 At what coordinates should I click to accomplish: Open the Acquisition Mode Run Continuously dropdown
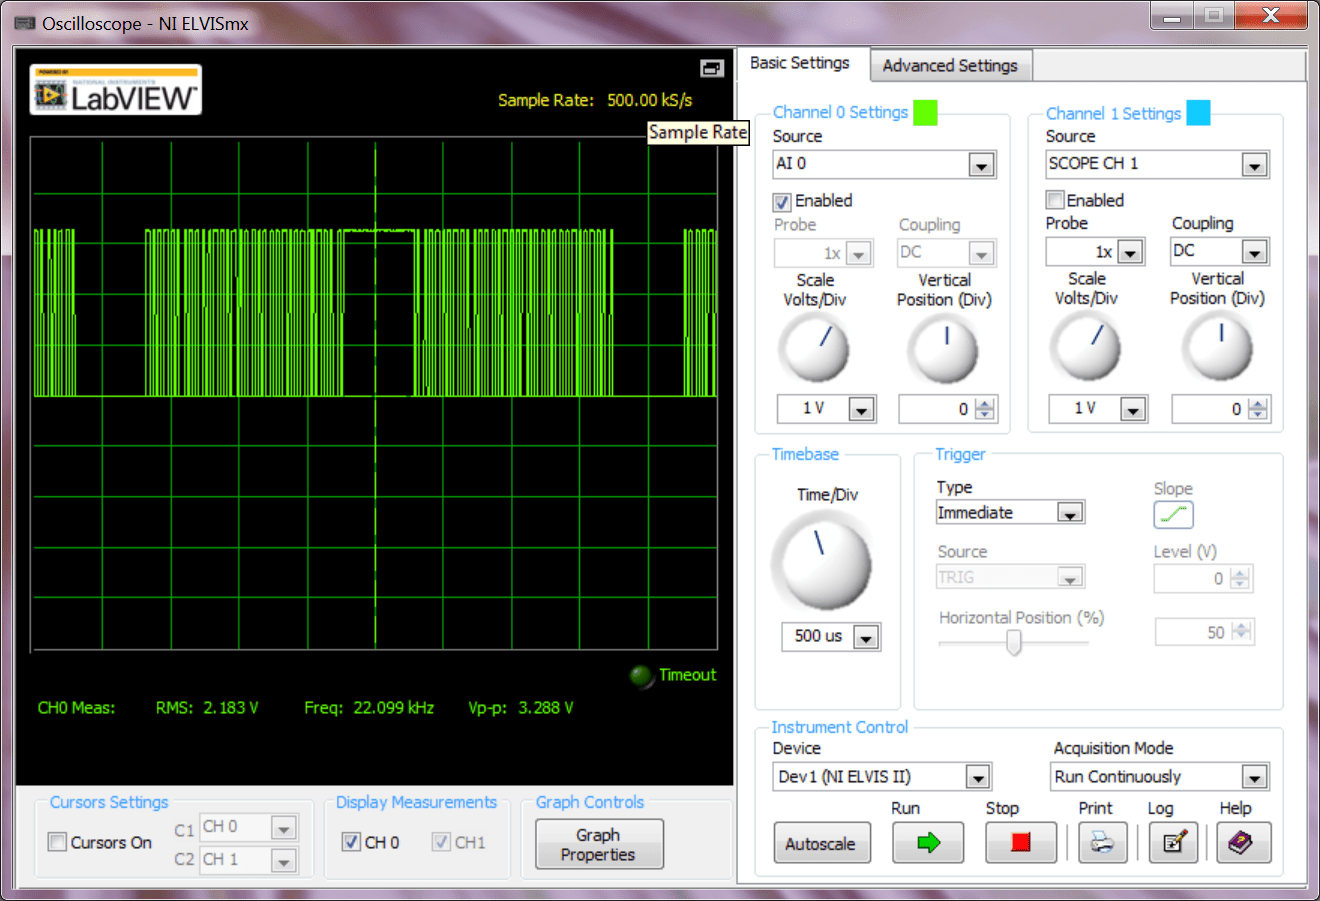[x=1254, y=777]
